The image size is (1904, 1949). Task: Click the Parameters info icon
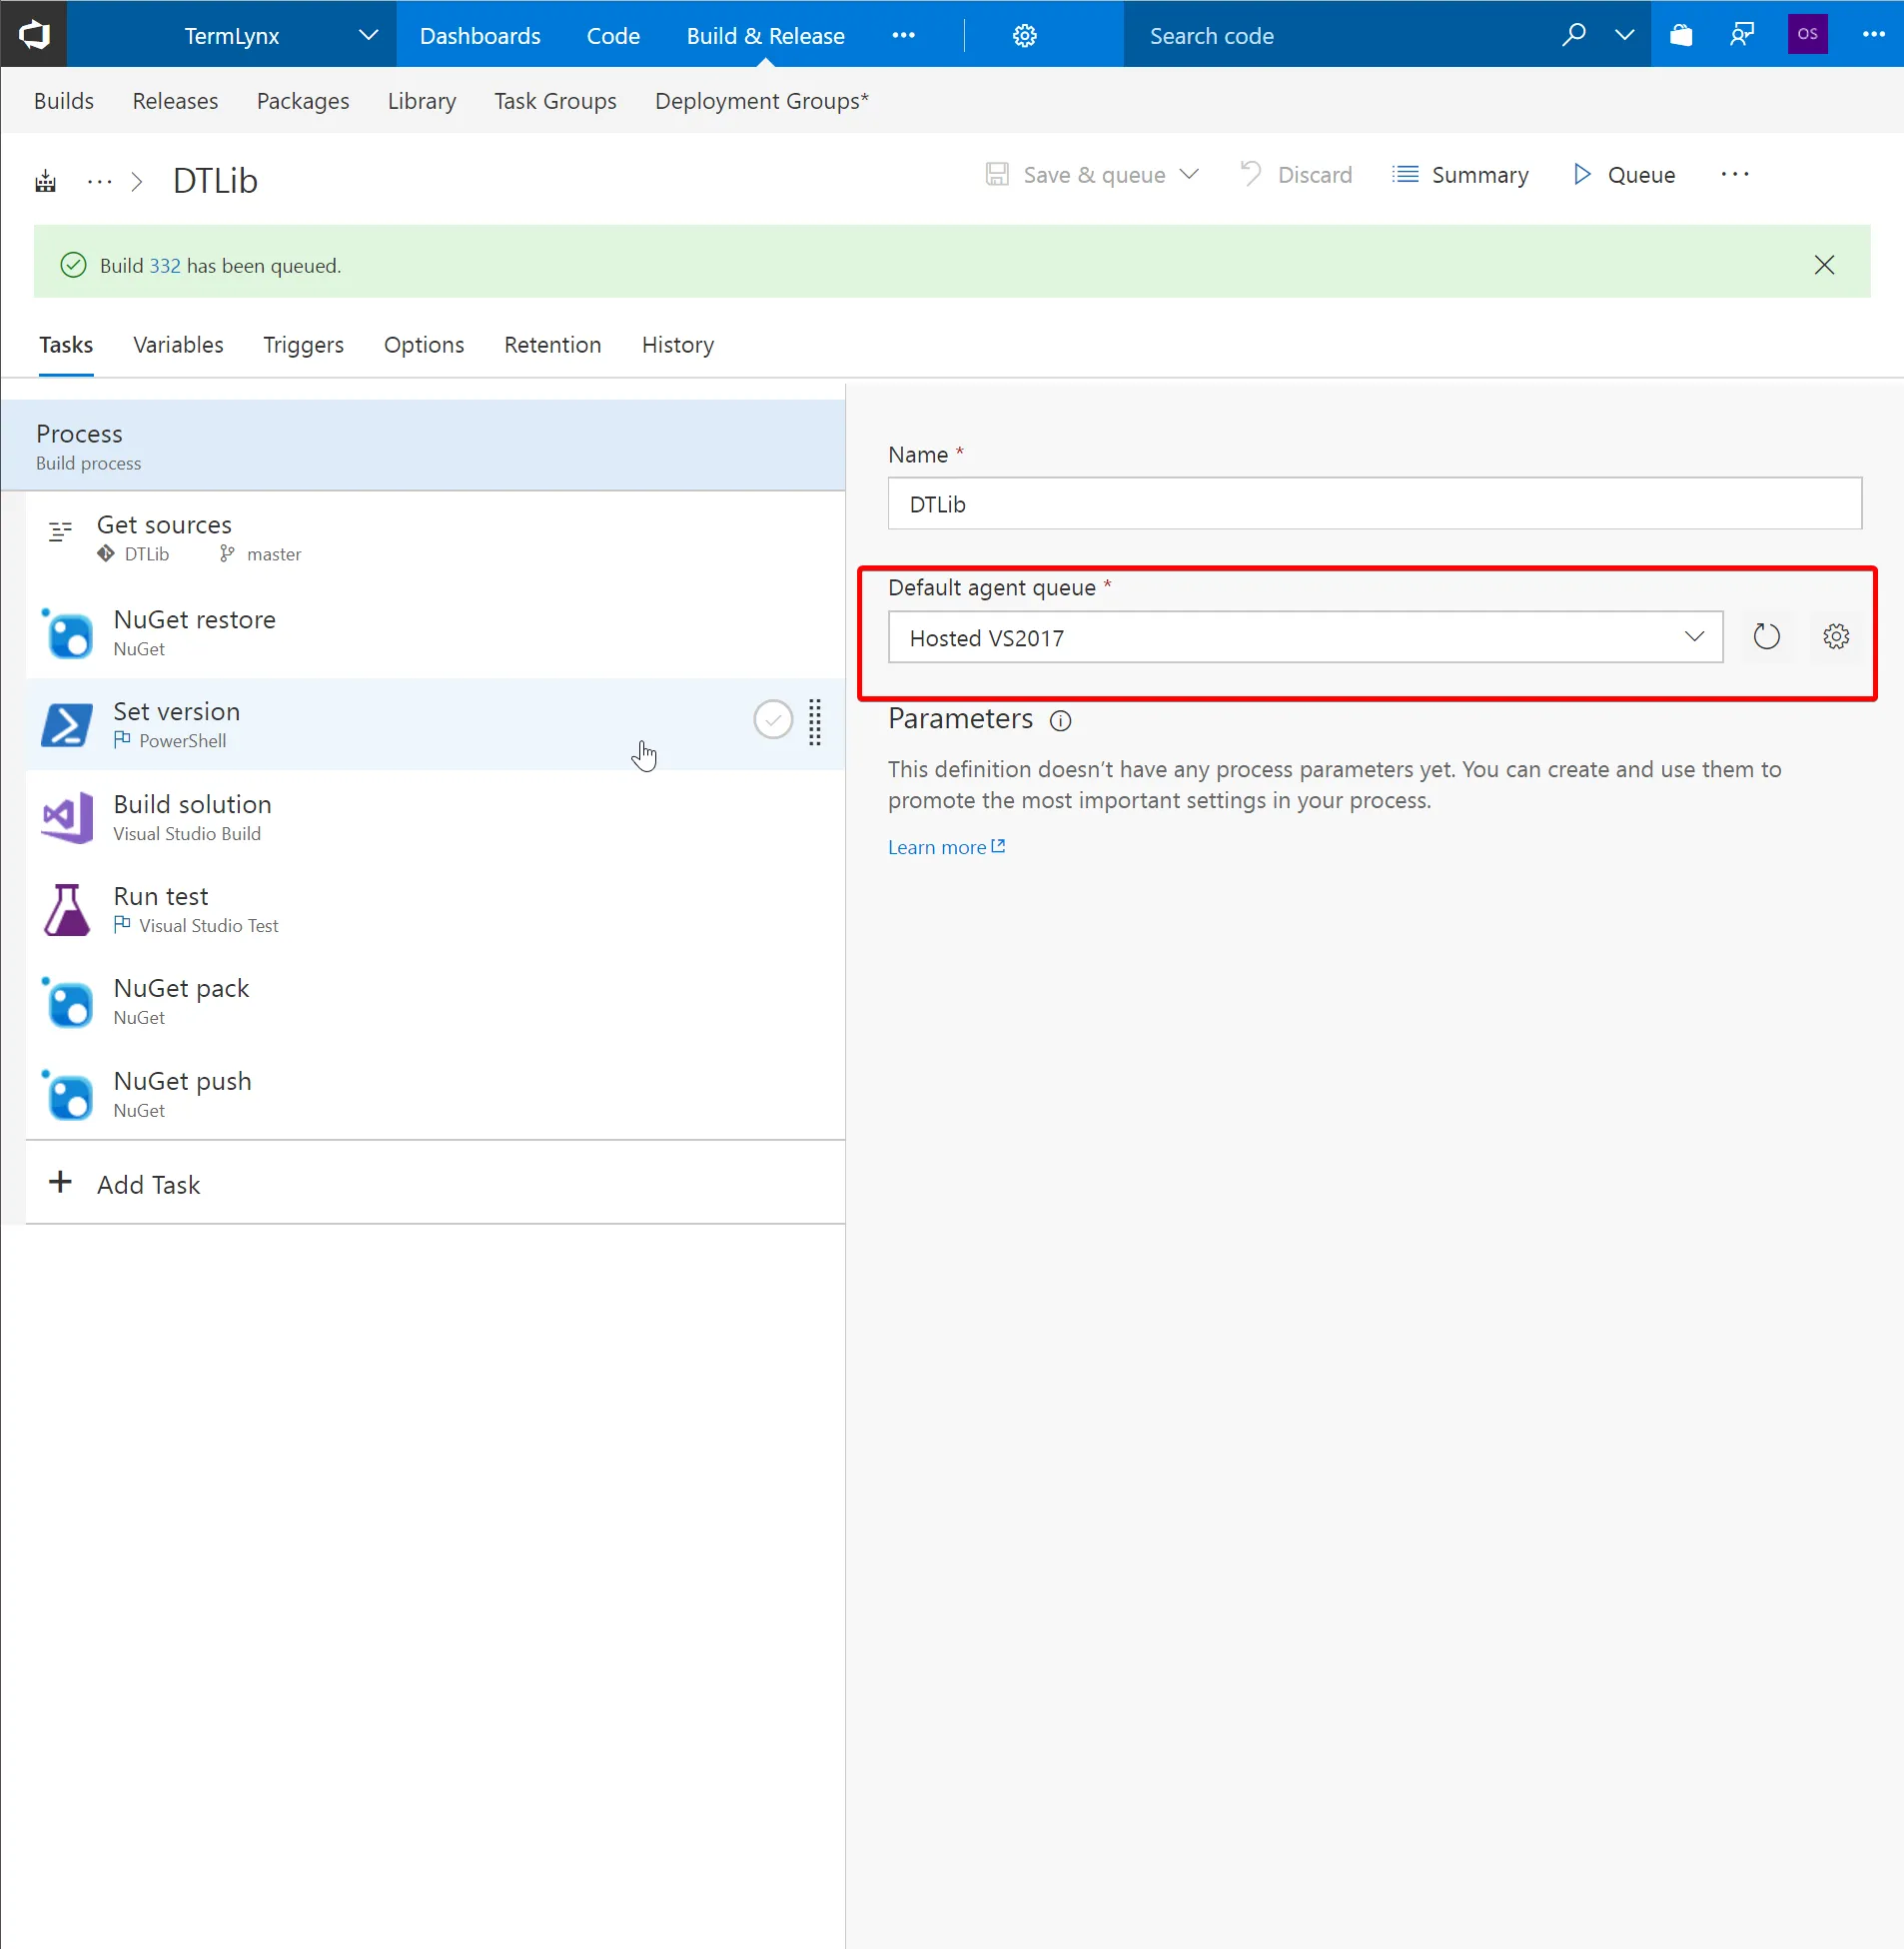point(1060,721)
